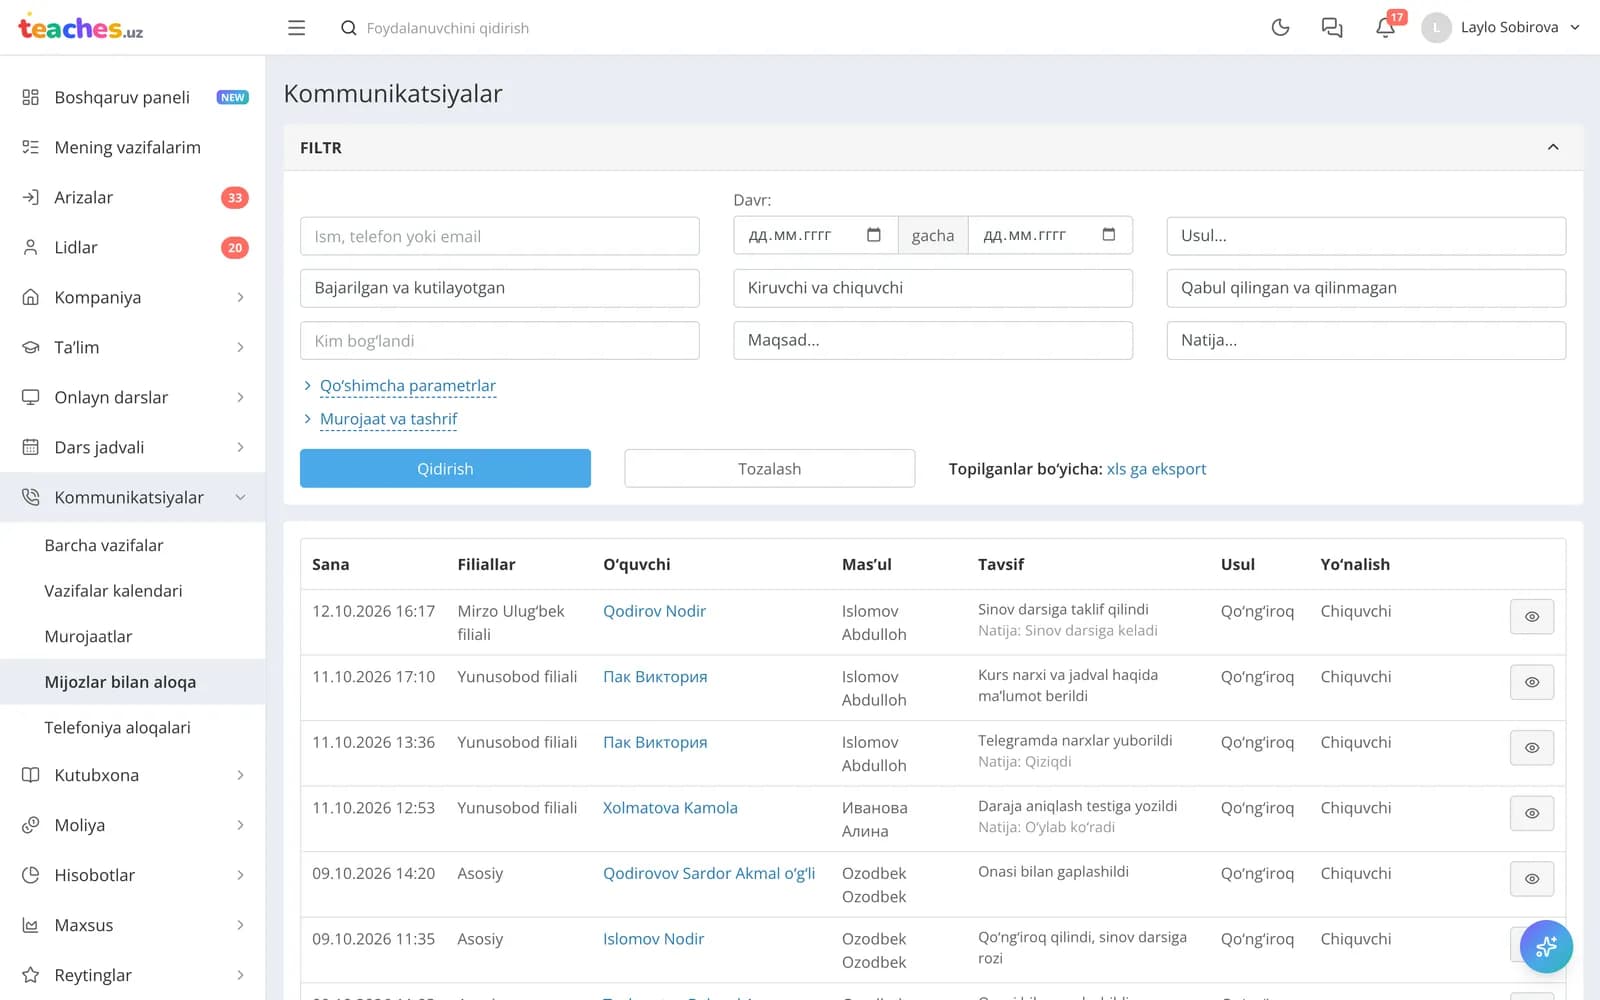This screenshot has height=1000, width=1600.
Task: Click the Hisobotlar pie chart icon
Action: point(31,875)
